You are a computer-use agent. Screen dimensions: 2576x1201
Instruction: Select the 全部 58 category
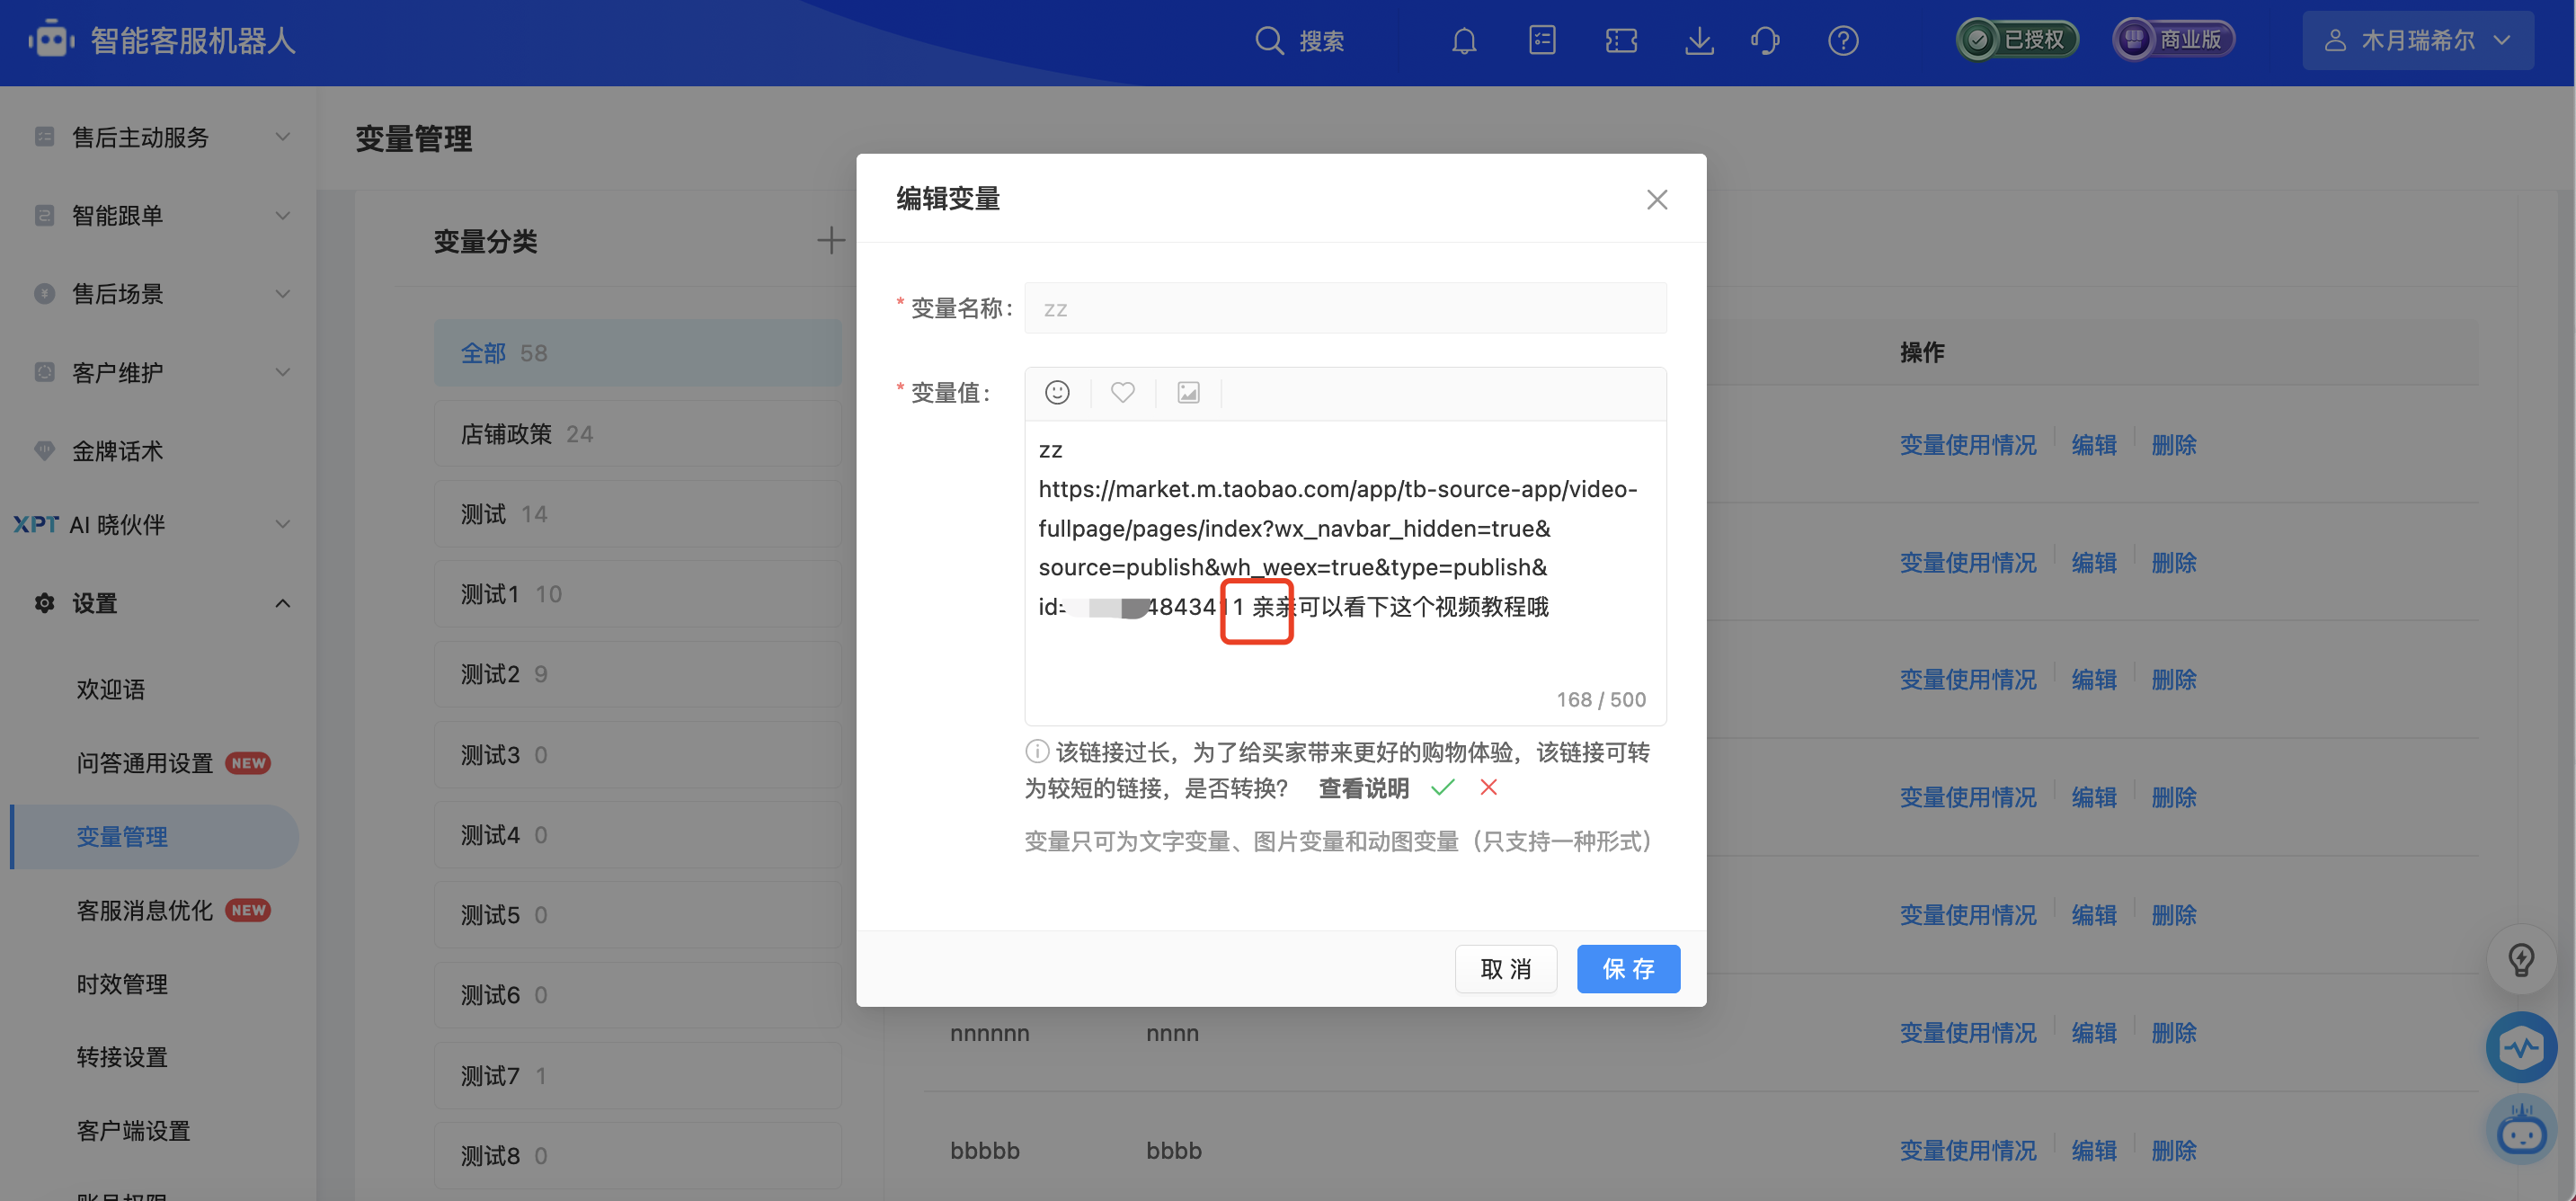click(638, 353)
